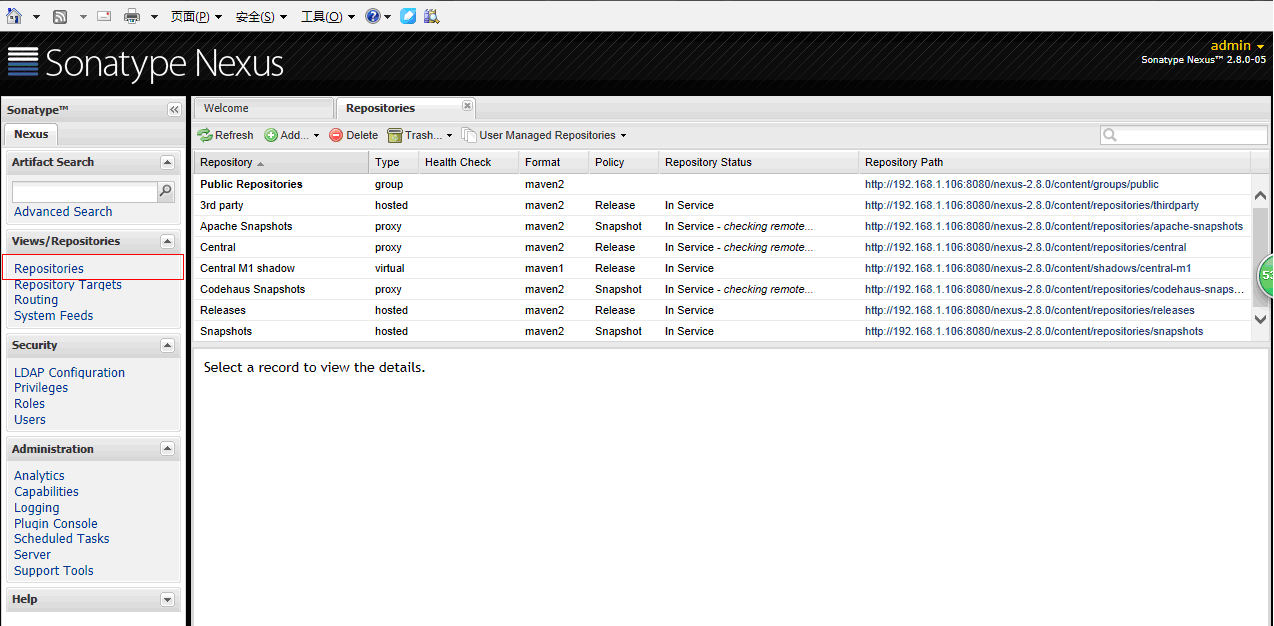The height and width of the screenshot is (626, 1274).
Task: Click the Sonatype Nexus logo
Action: point(146,63)
